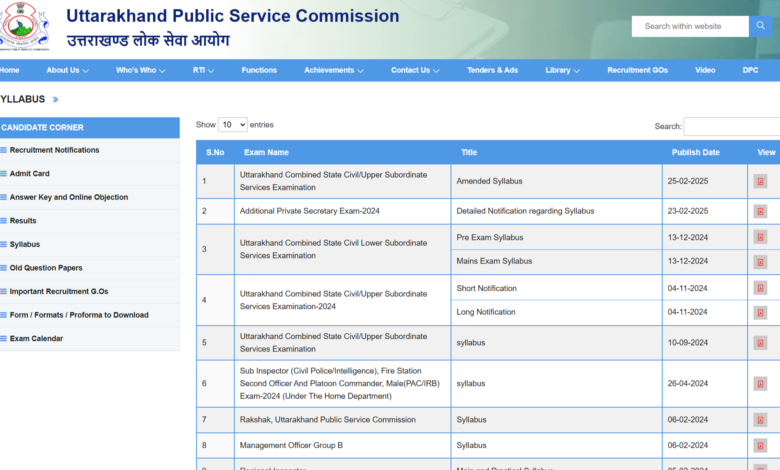This screenshot has width=780, height=470.
Task: Open PDF for Amended Syllabus row
Action: tap(760, 181)
